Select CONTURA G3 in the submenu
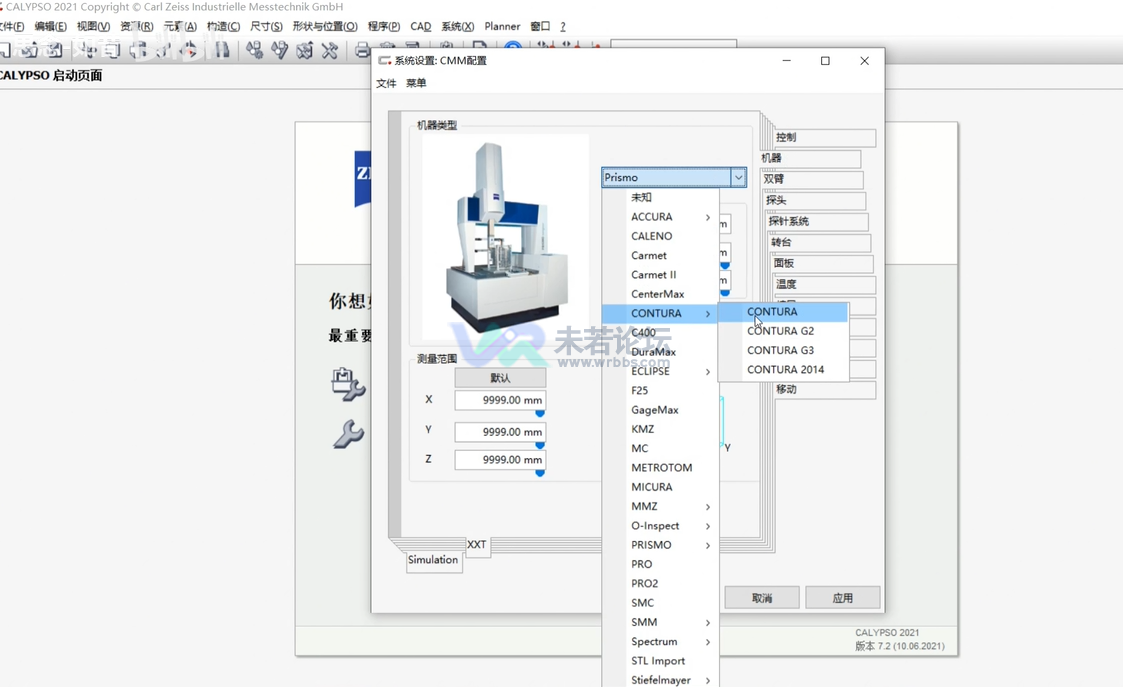The height and width of the screenshot is (687, 1123). pyautogui.click(x=783, y=350)
